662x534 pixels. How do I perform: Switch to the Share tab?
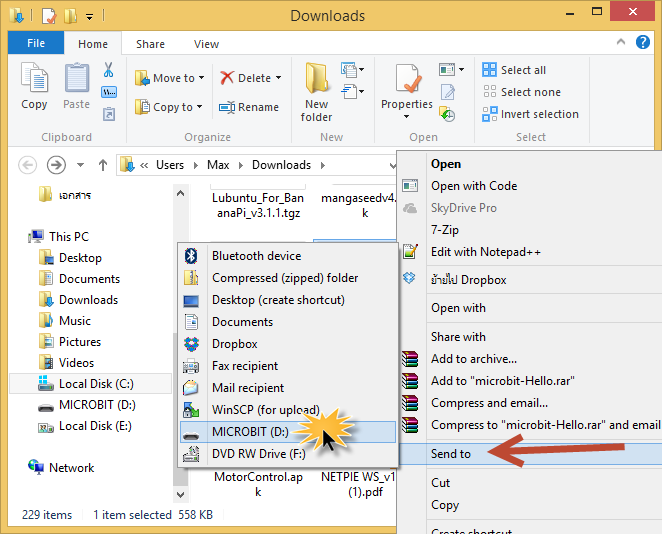pyautogui.click(x=150, y=44)
